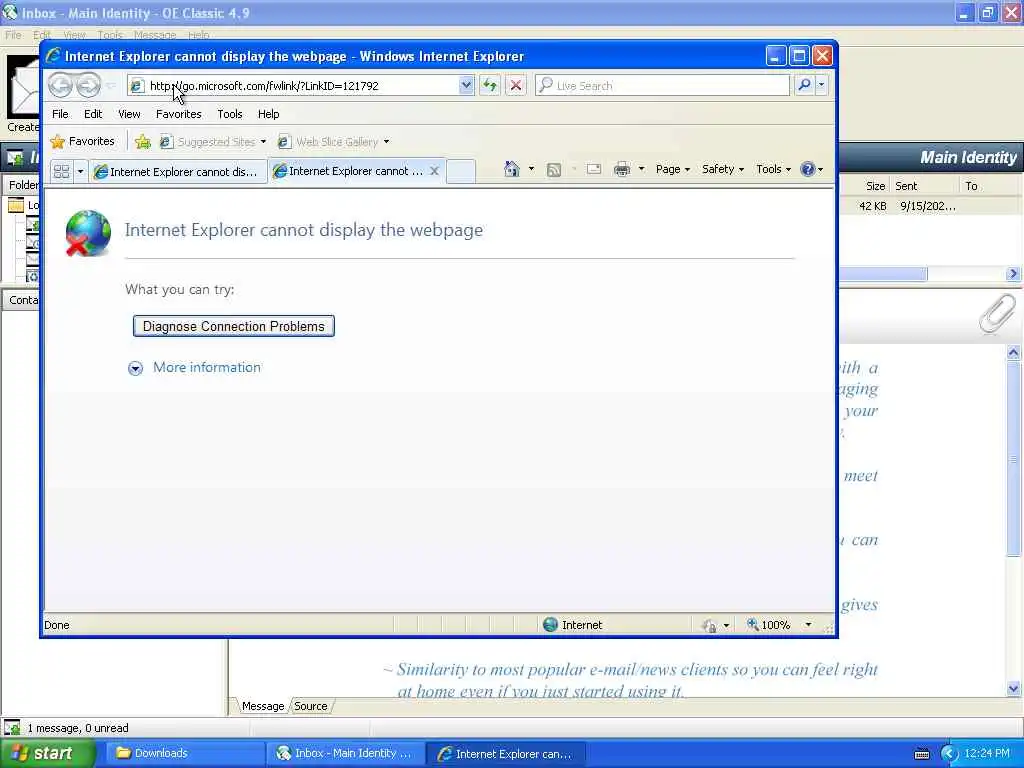
Task: Open the Help question mark icon
Action: [x=808, y=169]
